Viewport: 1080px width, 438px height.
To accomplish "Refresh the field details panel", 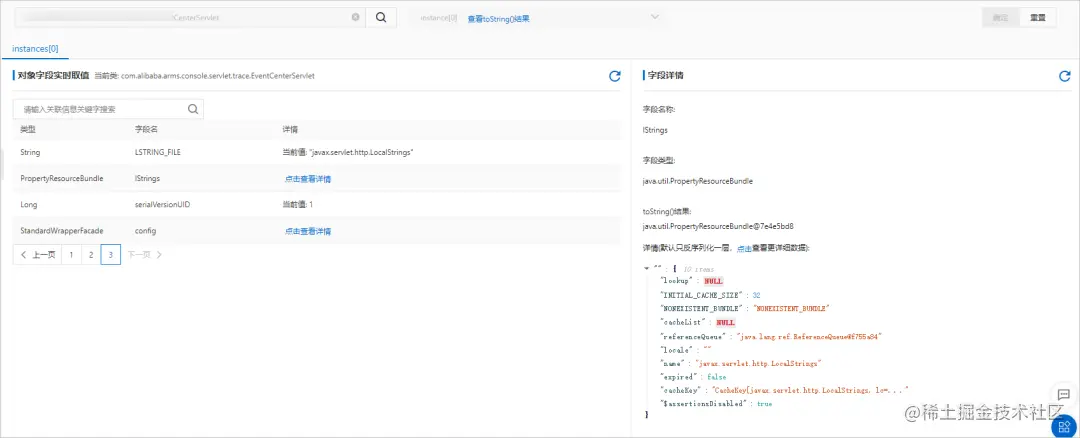I will coord(1065,76).
